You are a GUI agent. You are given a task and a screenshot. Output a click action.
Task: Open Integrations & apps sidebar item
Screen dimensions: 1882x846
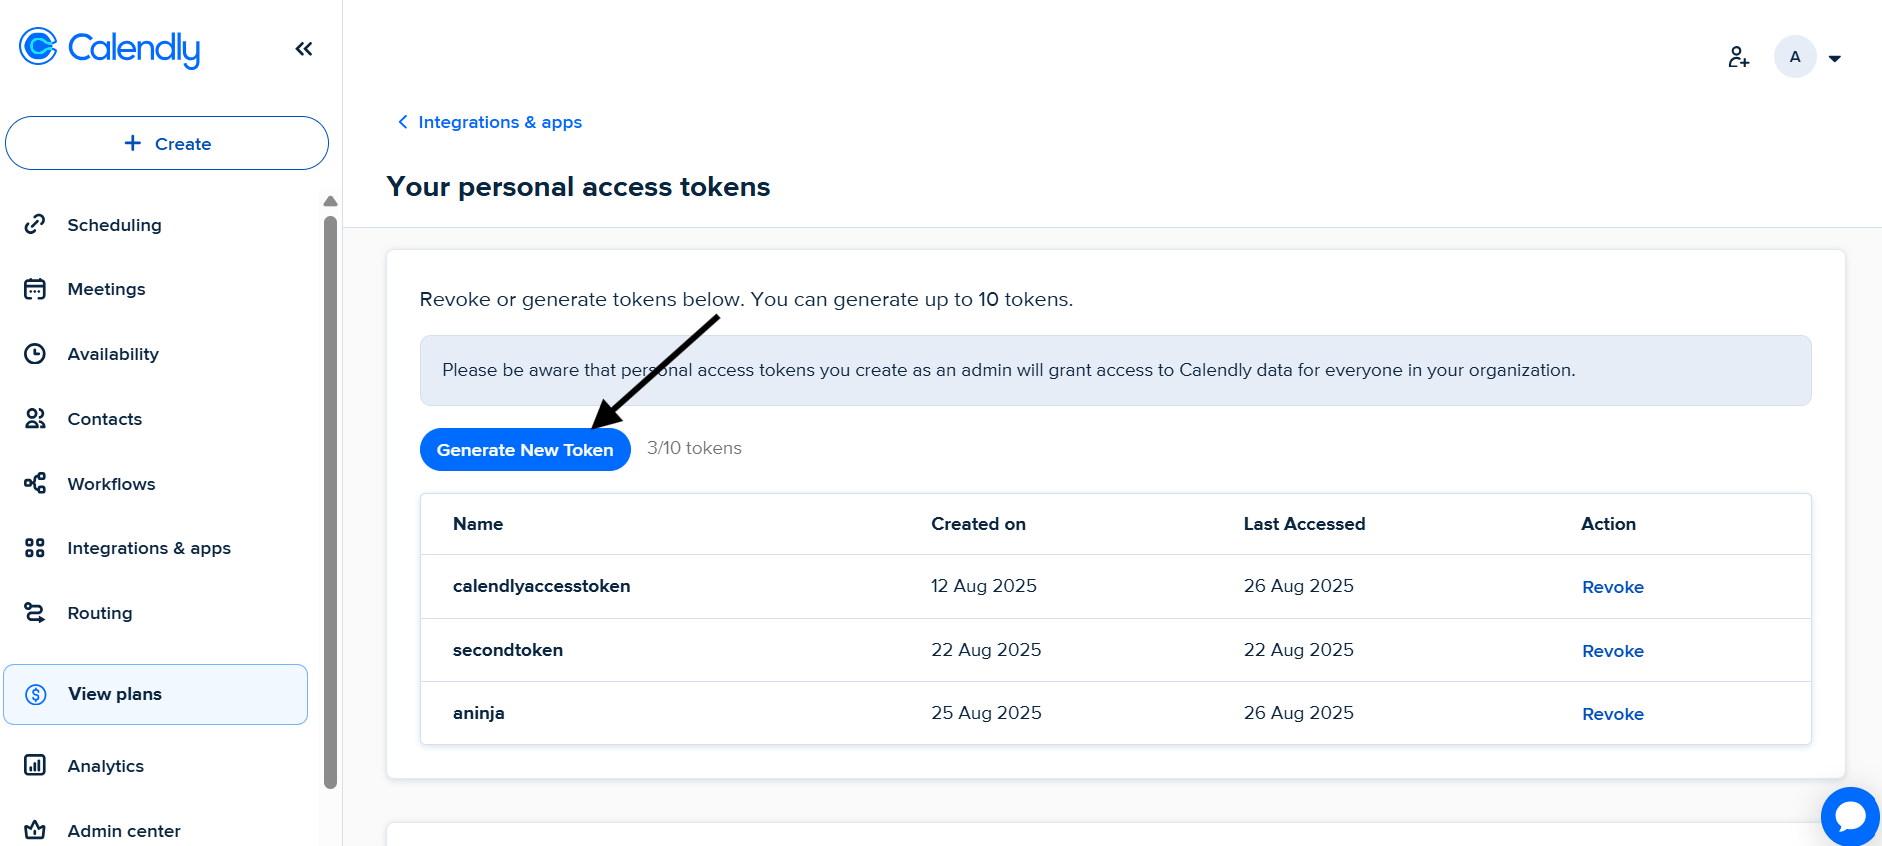click(148, 548)
